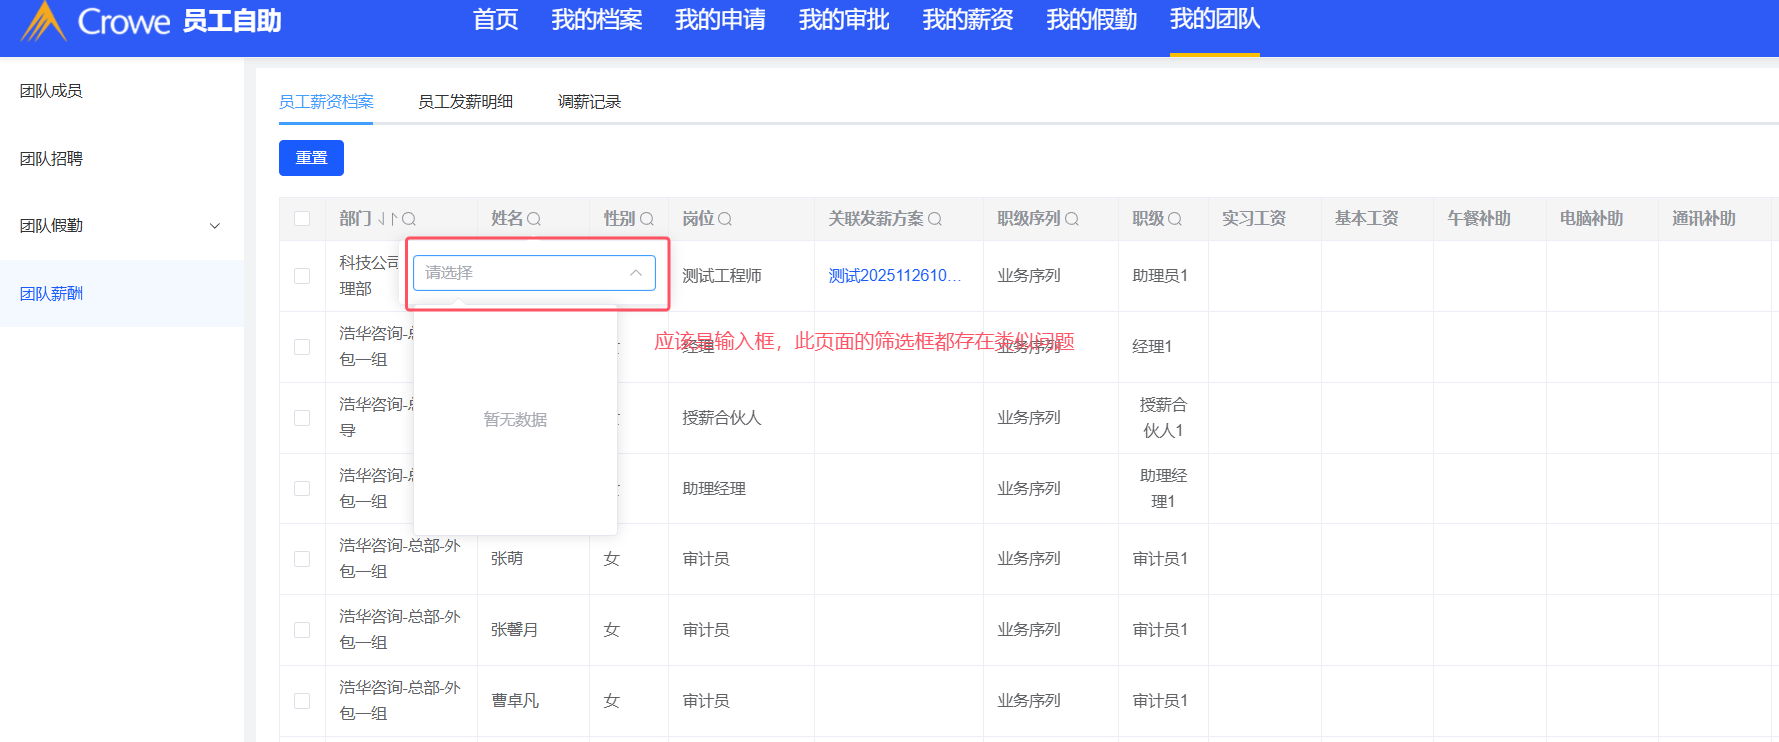Image resolution: width=1779 pixels, height=742 pixels.
Task: Click the 职级序列 column search icon
Action: coord(1072,219)
